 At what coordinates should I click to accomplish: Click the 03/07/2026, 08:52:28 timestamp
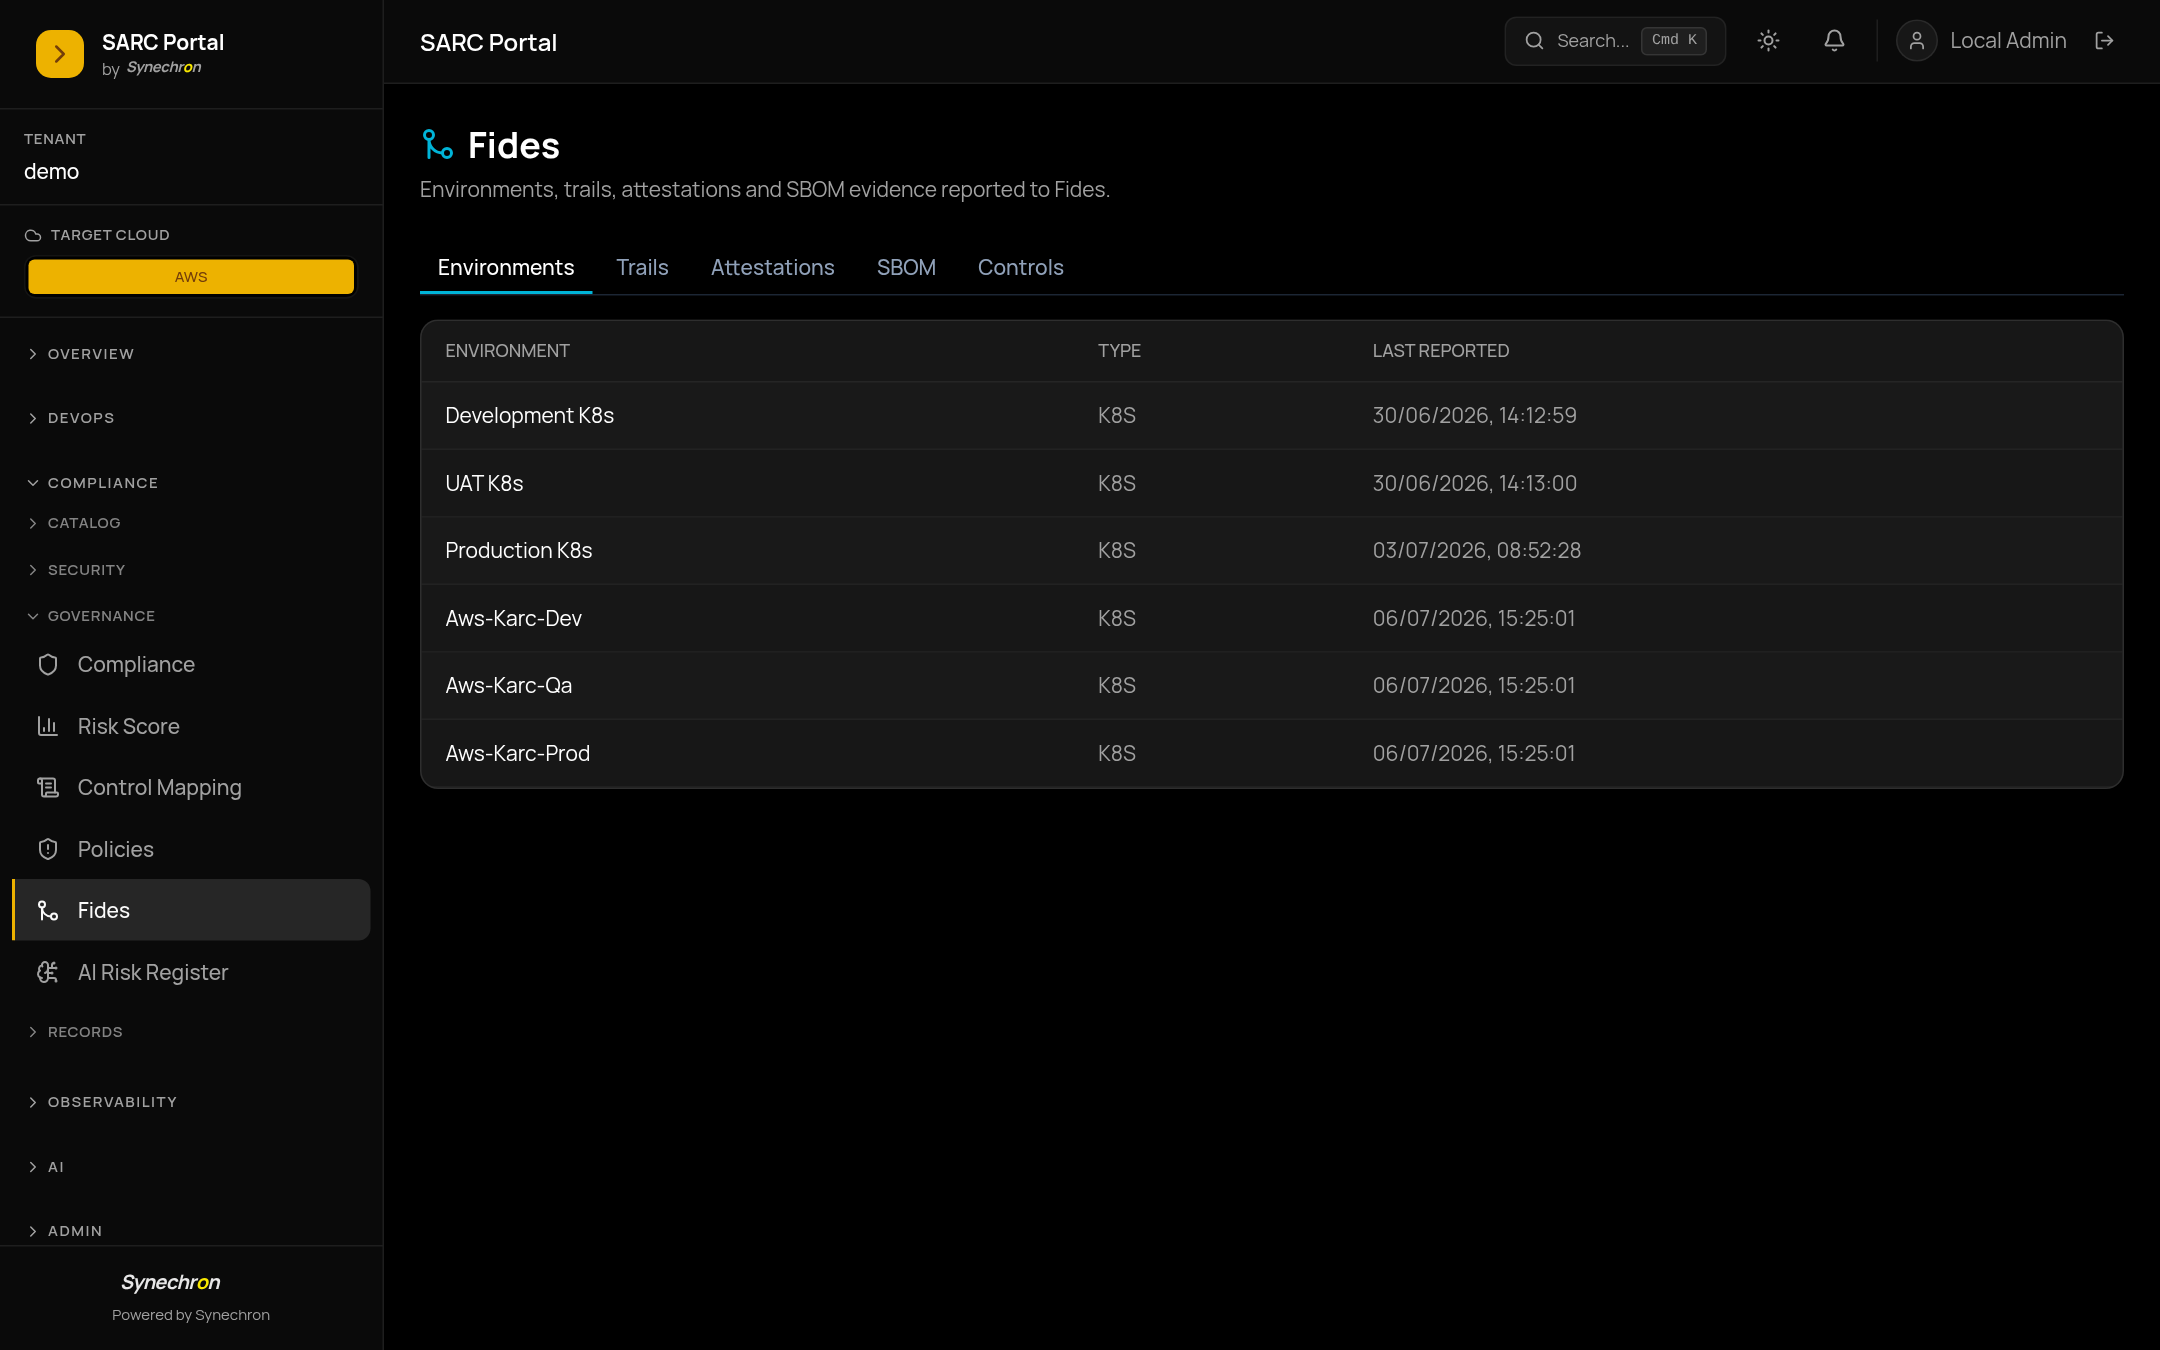tap(1476, 551)
